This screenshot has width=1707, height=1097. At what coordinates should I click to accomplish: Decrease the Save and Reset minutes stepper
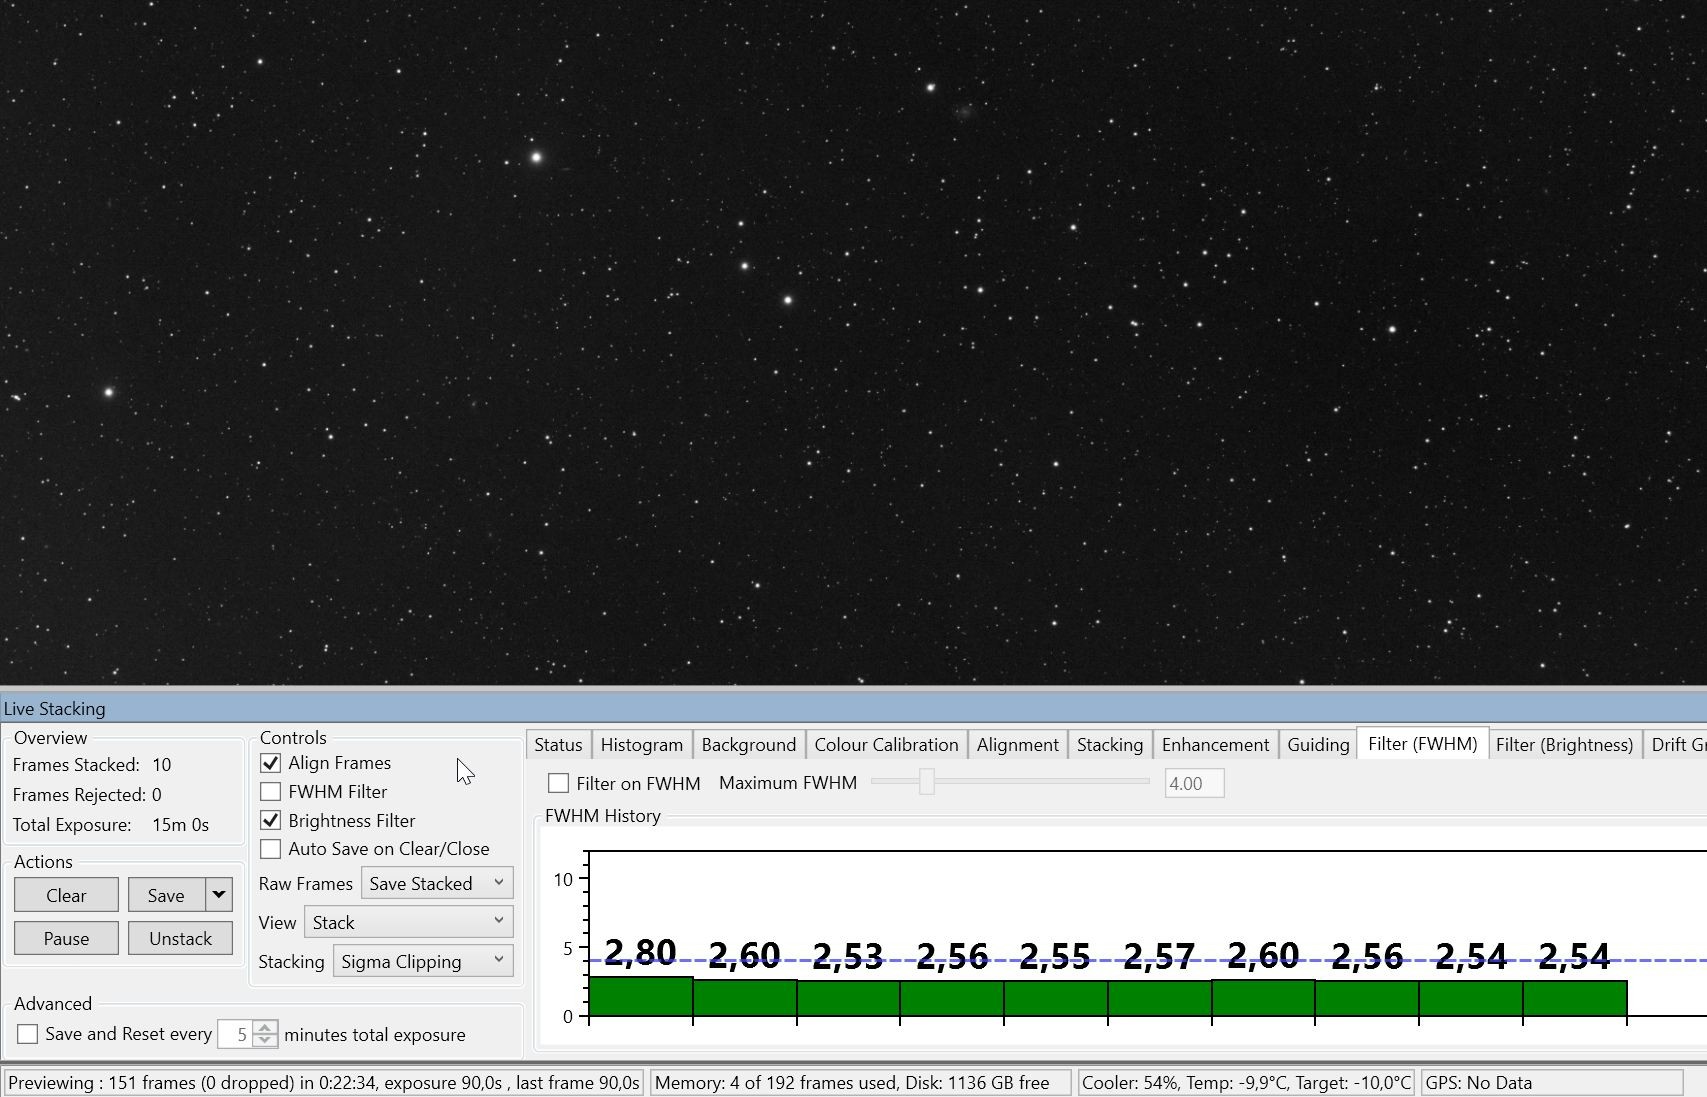click(x=265, y=1041)
